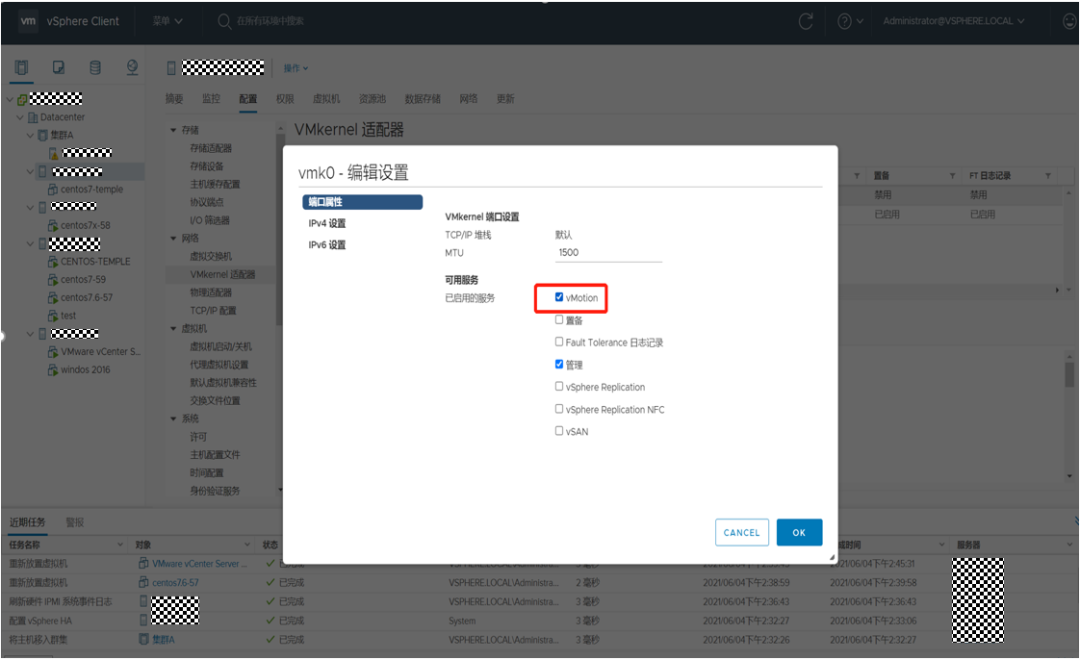1080x660 pixels.
Task: Open the 菜单 dropdown in header
Action: (167, 21)
